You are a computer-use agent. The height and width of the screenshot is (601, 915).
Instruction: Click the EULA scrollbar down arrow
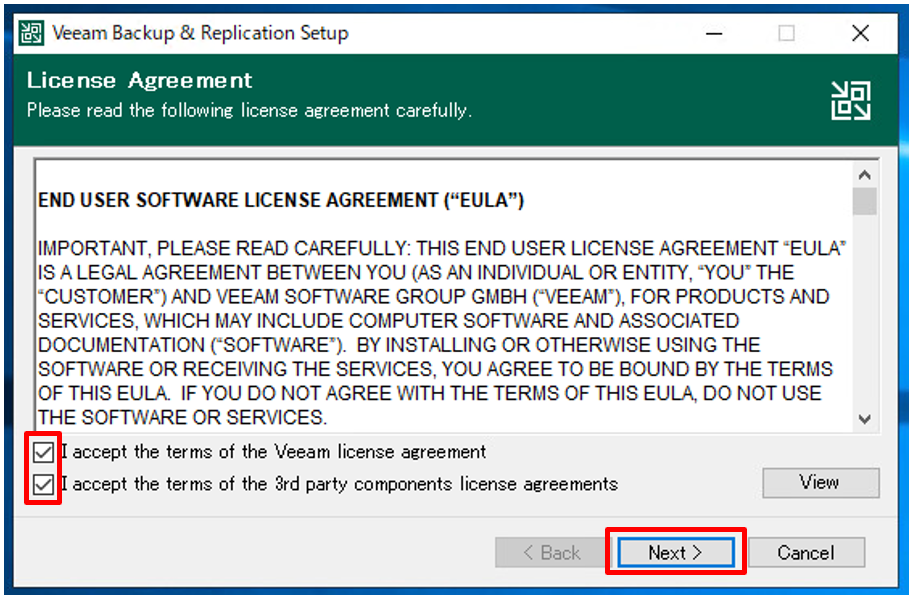864,419
